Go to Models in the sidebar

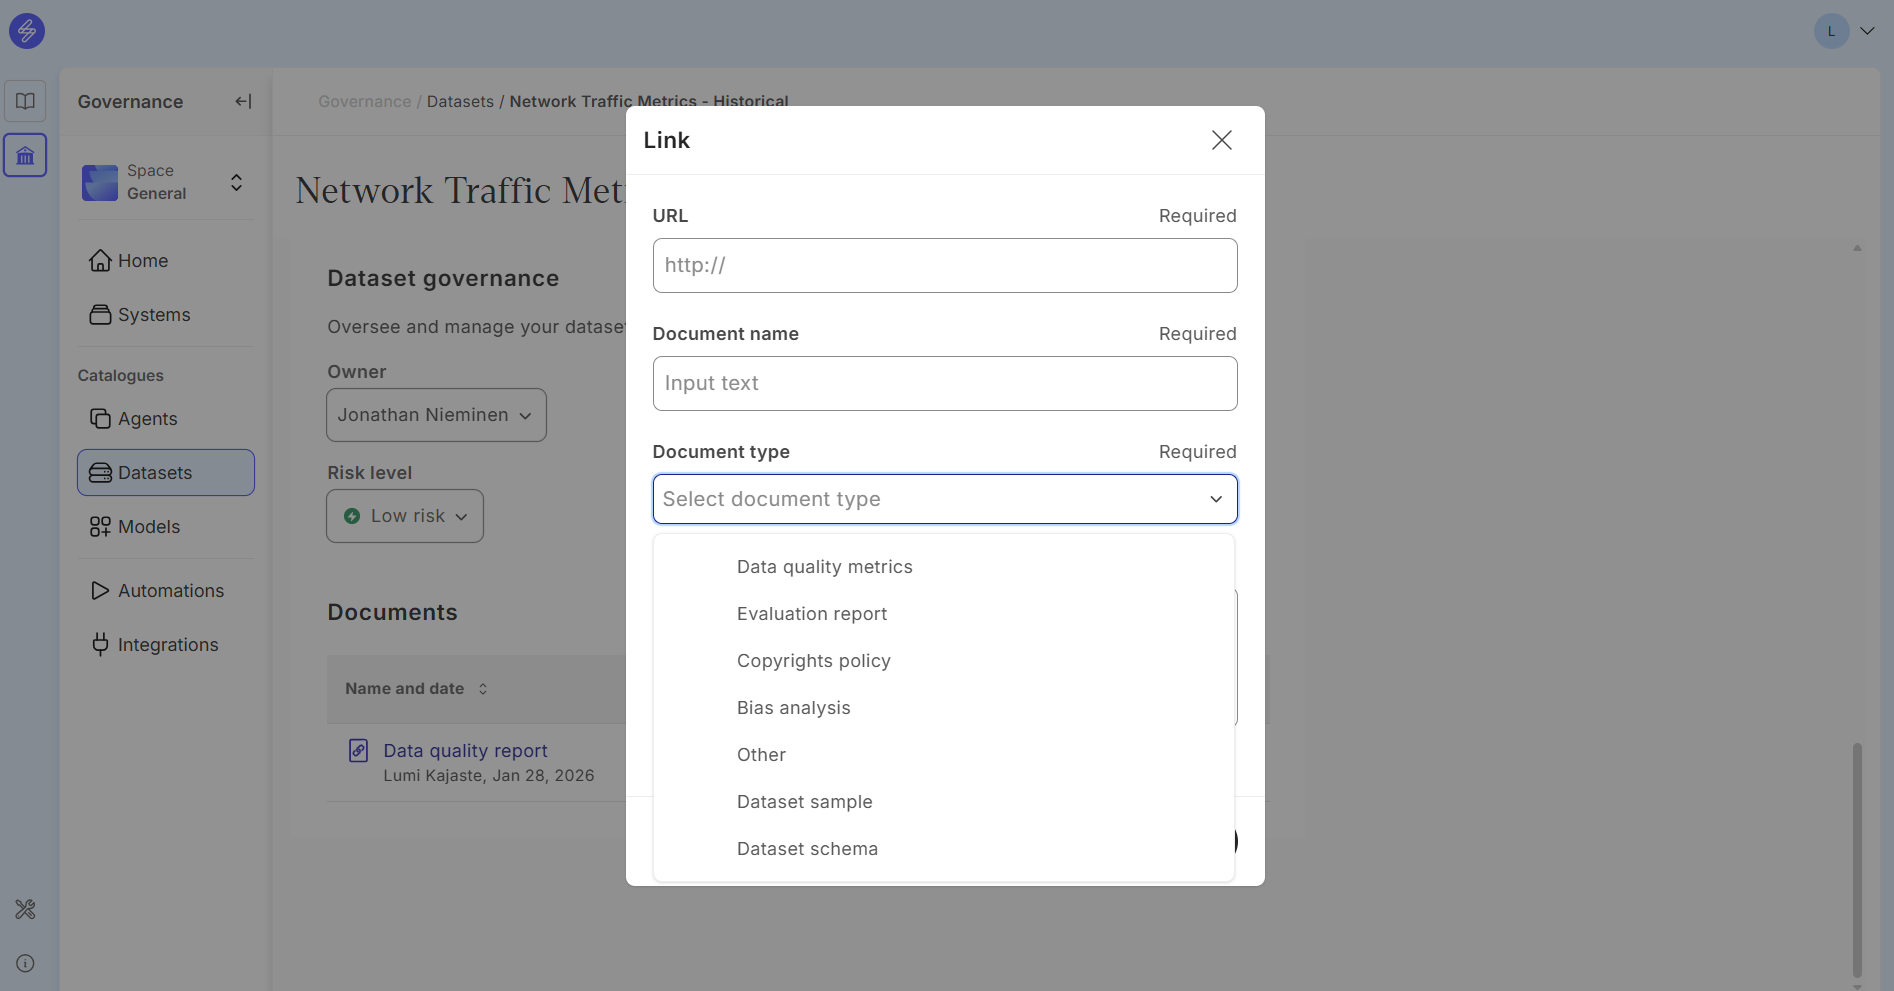(x=149, y=527)
